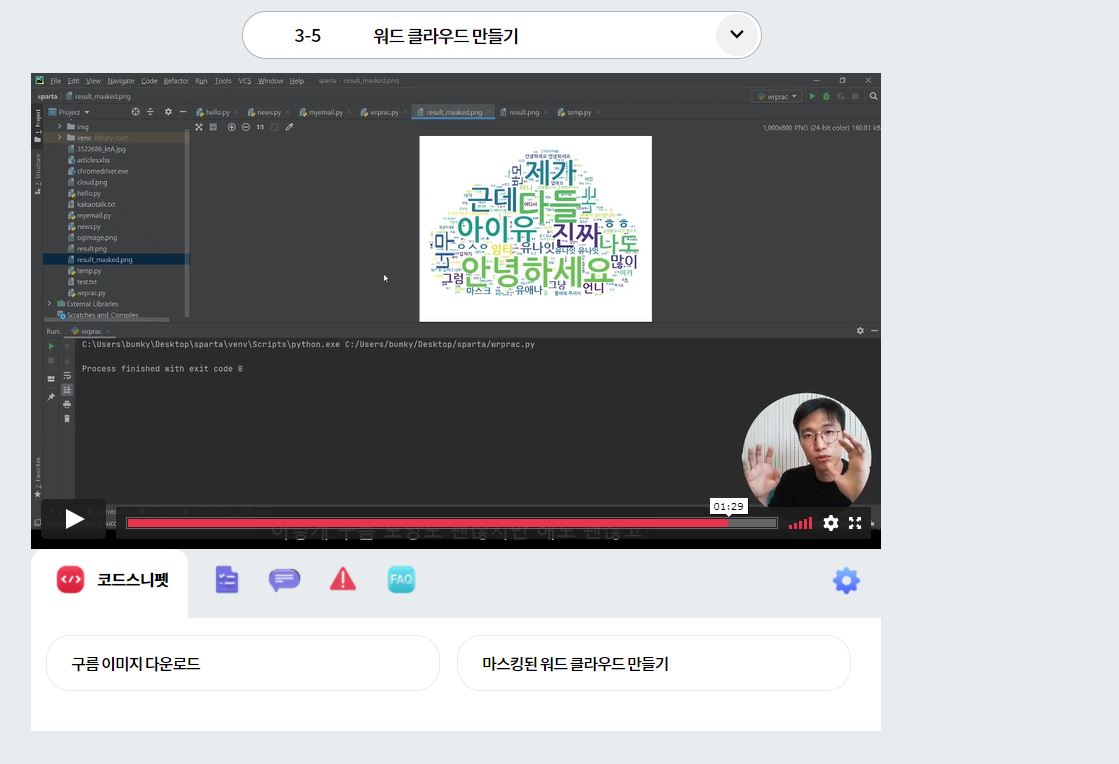Open the Tools menu in the PyCharm video
Screen dimensions: 1119x764
click(223, 81)
